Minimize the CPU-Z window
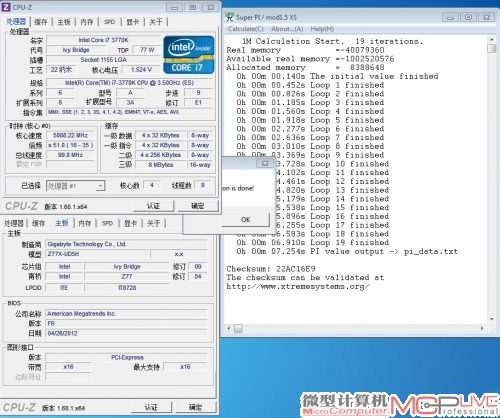The image size is (500, 418). pyautogui.click(x=174, y=7)
